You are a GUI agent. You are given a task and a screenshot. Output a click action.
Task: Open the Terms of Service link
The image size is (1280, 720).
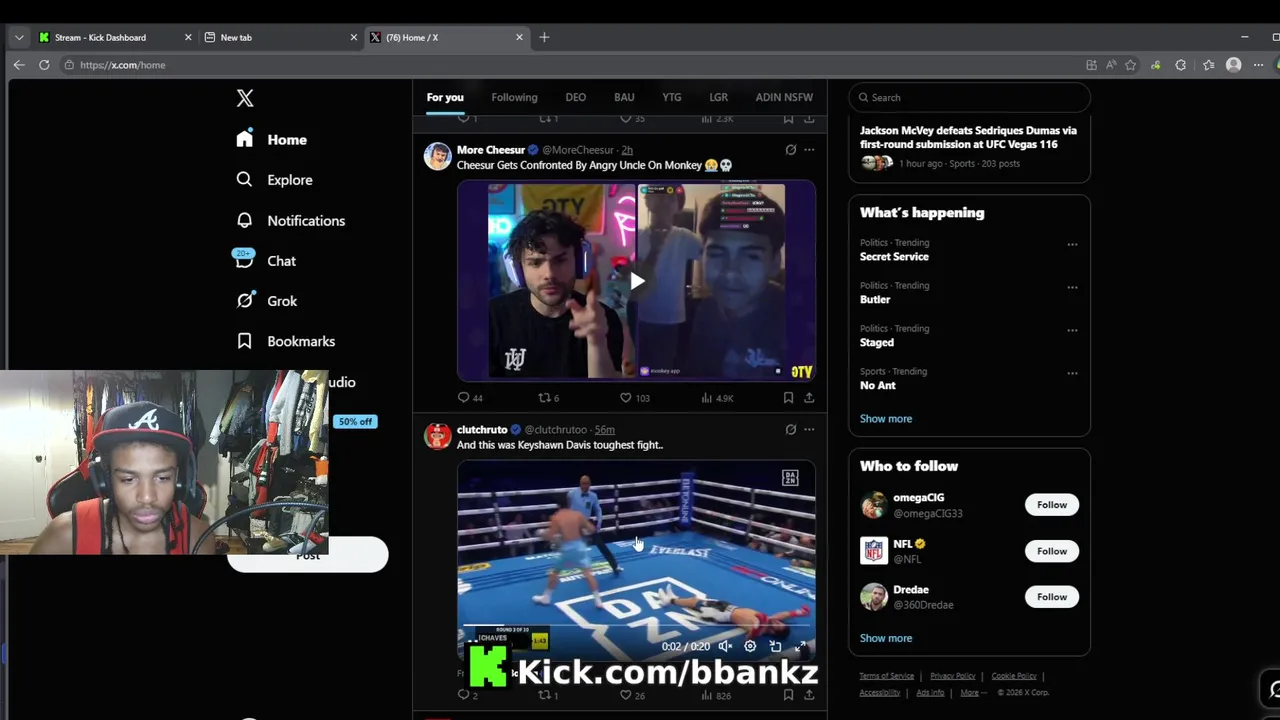[887, 676]
